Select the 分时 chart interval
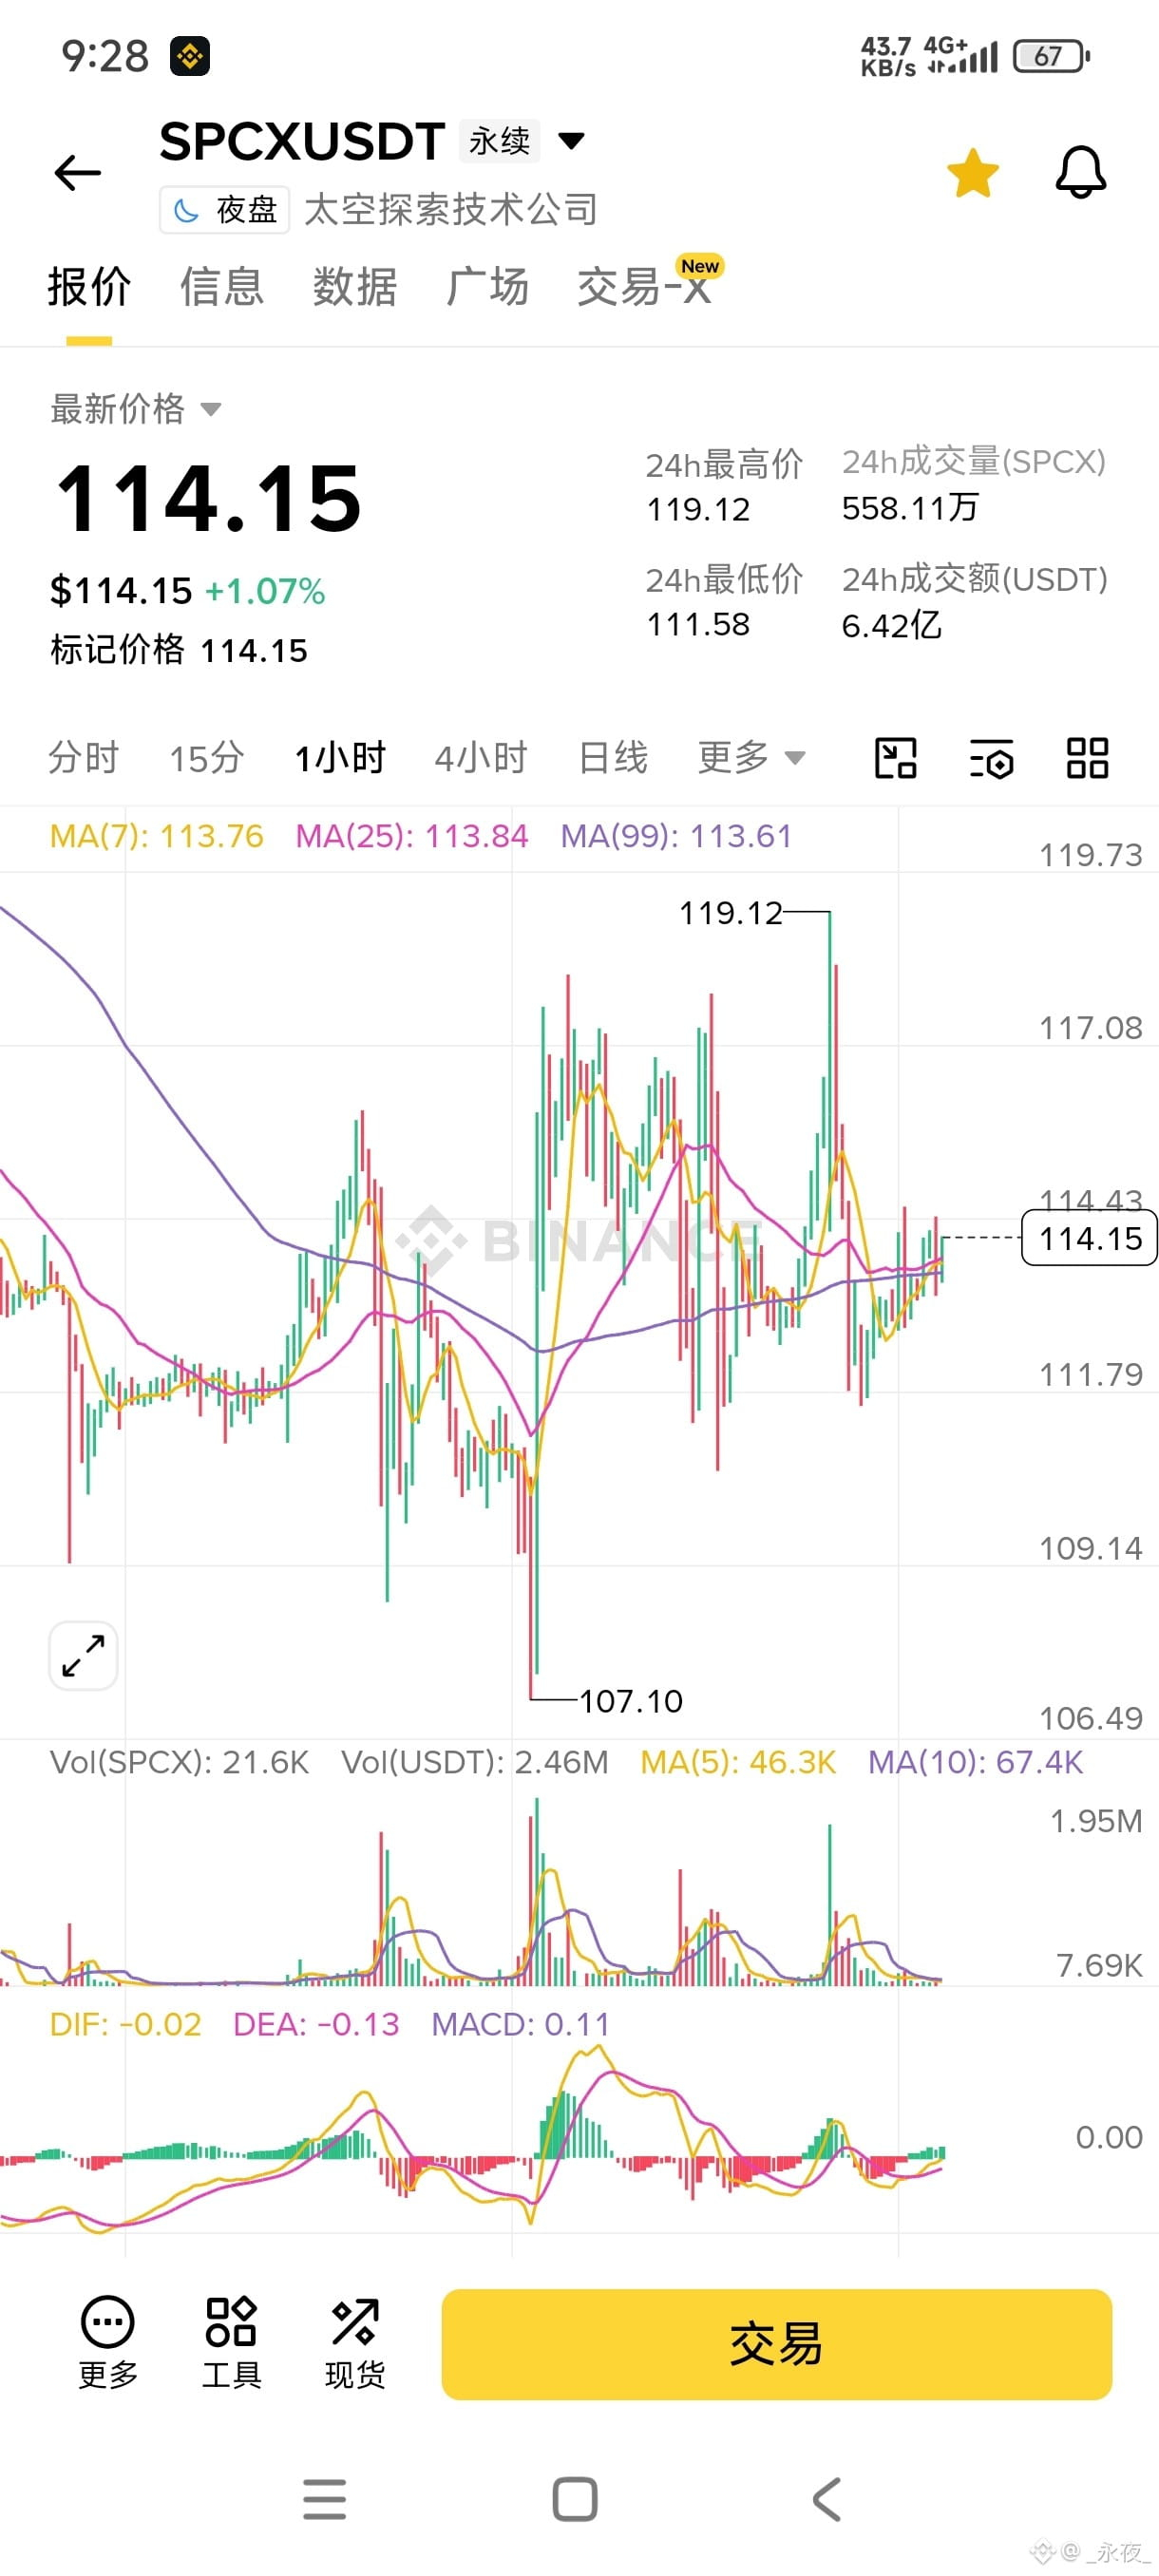 click(x=84, y=758)
